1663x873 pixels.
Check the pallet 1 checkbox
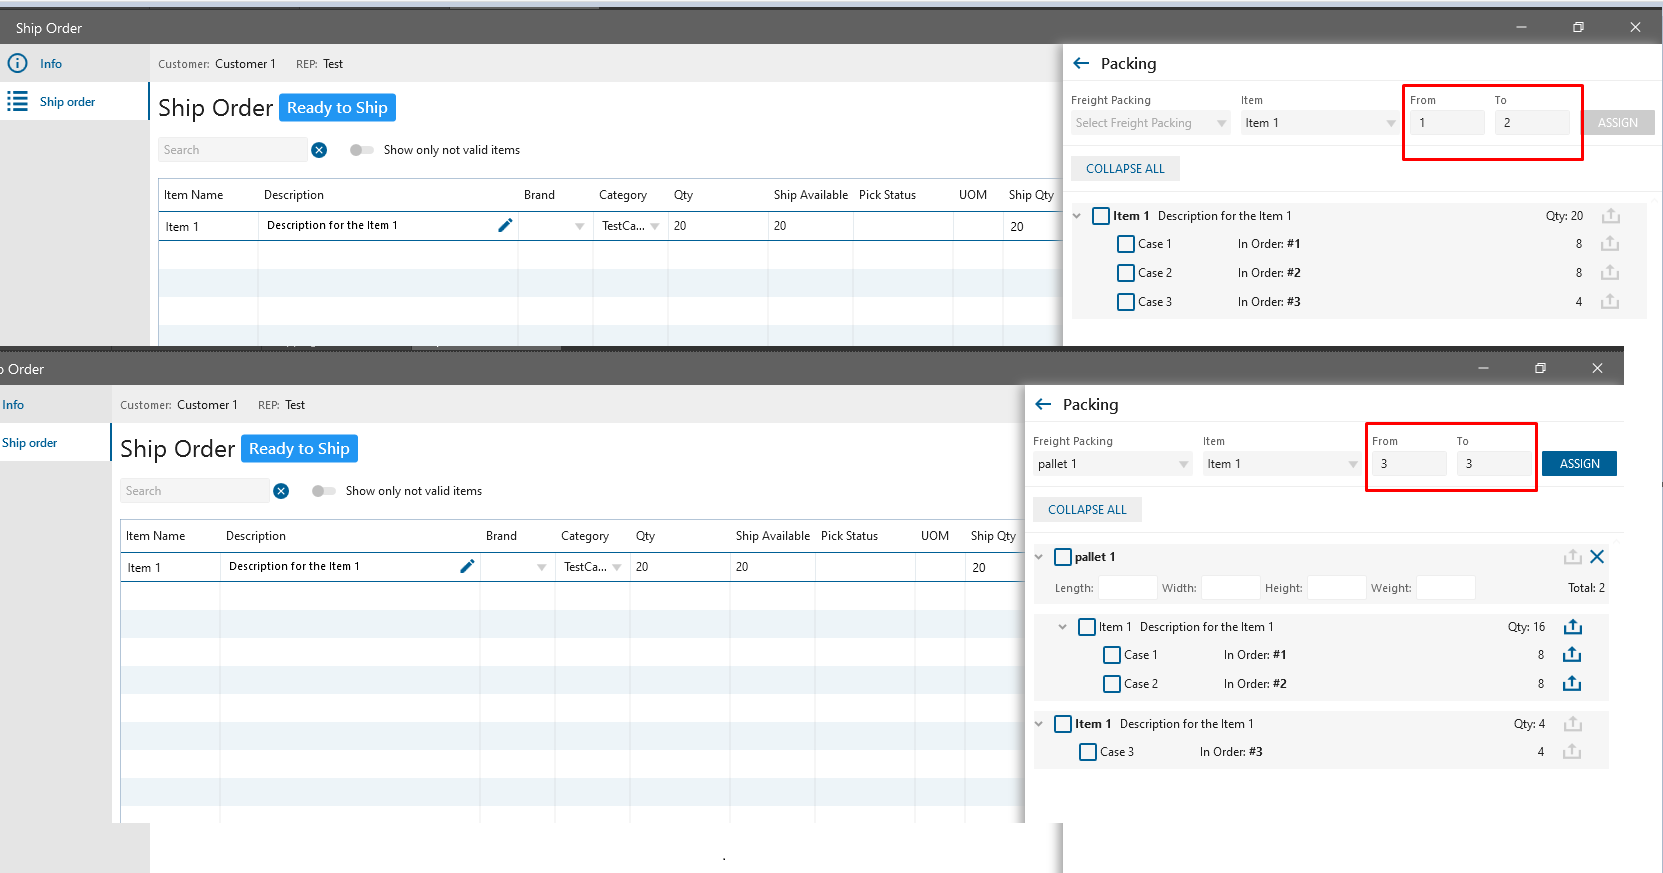tap(1063, 557)
